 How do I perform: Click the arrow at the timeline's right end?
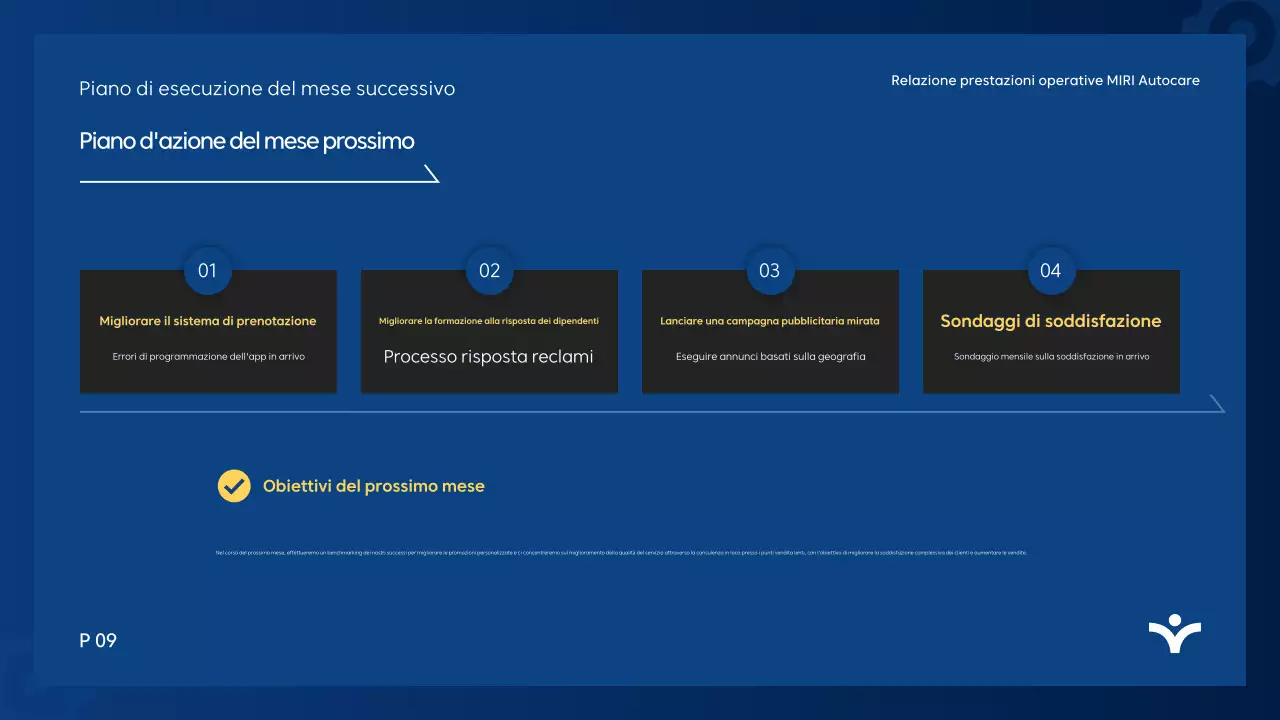tap(1216, 402)
